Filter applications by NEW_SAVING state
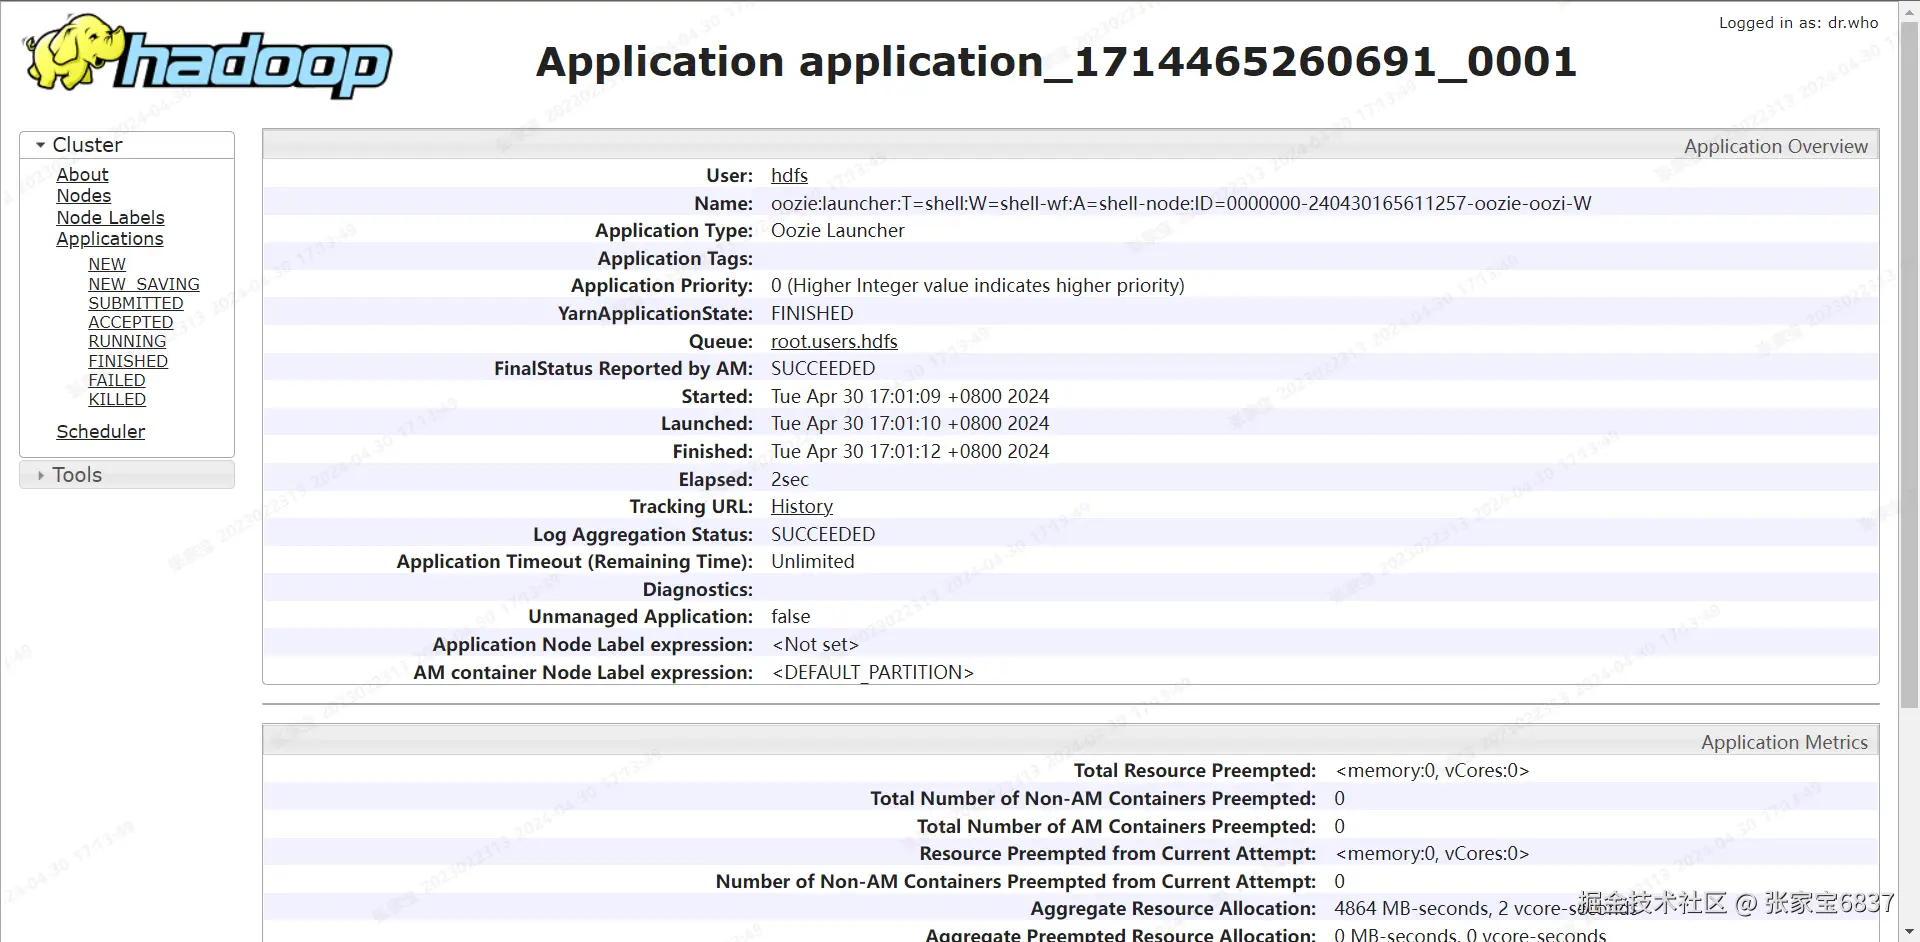Viewport: 1920px width, 942px height. click(144, 284)
